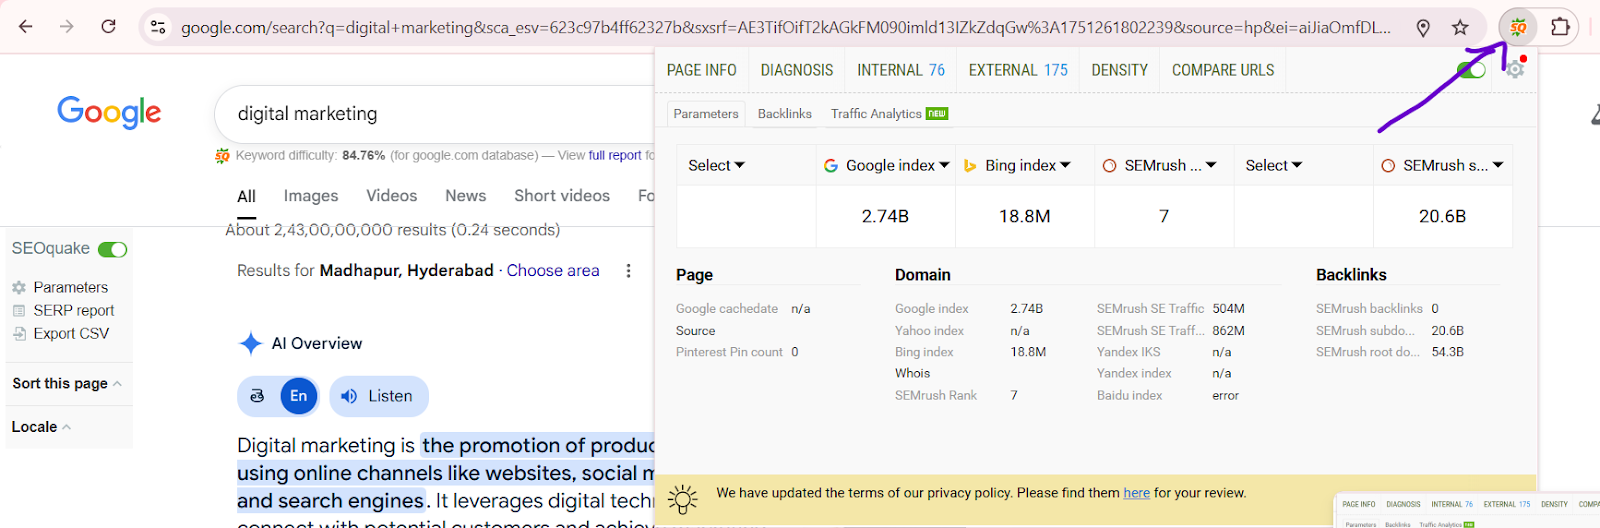Screen dimensions: 1600x528
Task: Click the SEMrush icon in SEMrush Rank column
Action: tap(1109, 166)
